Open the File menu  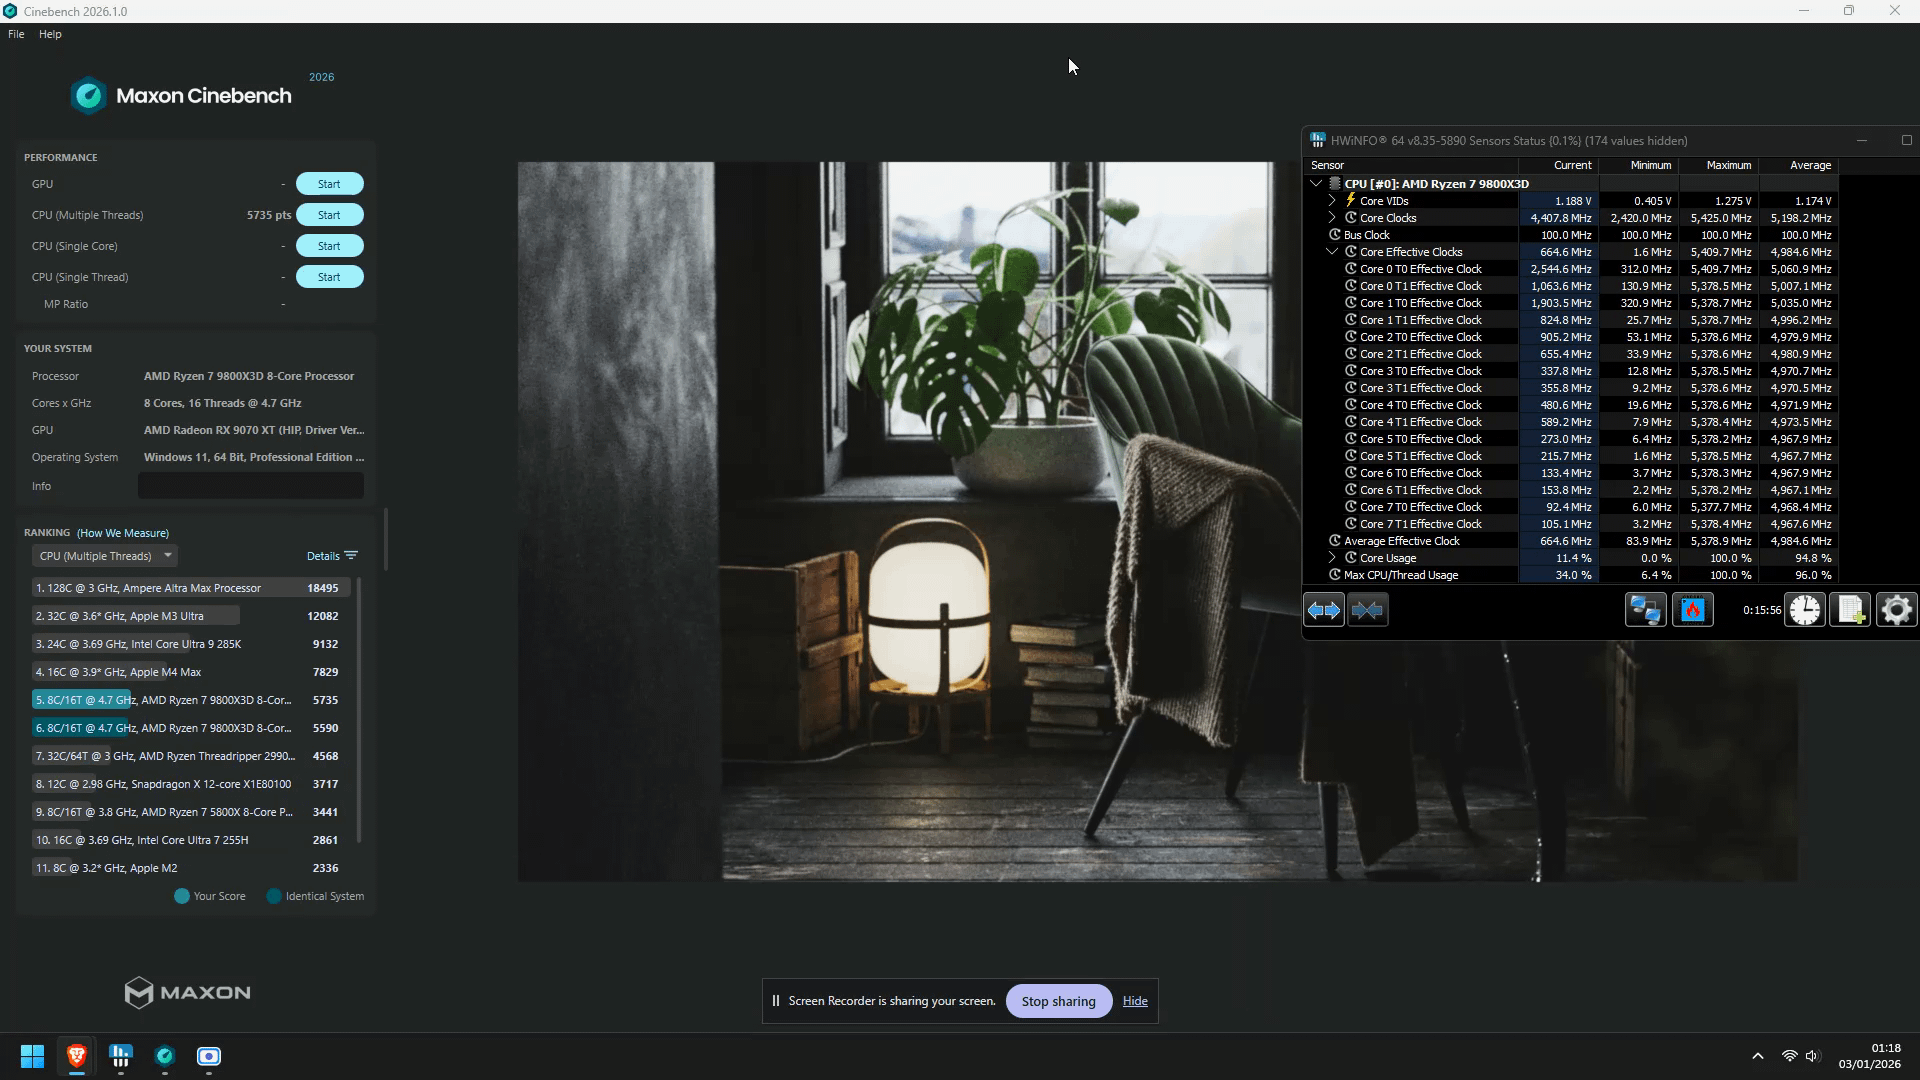pos(16,34)
